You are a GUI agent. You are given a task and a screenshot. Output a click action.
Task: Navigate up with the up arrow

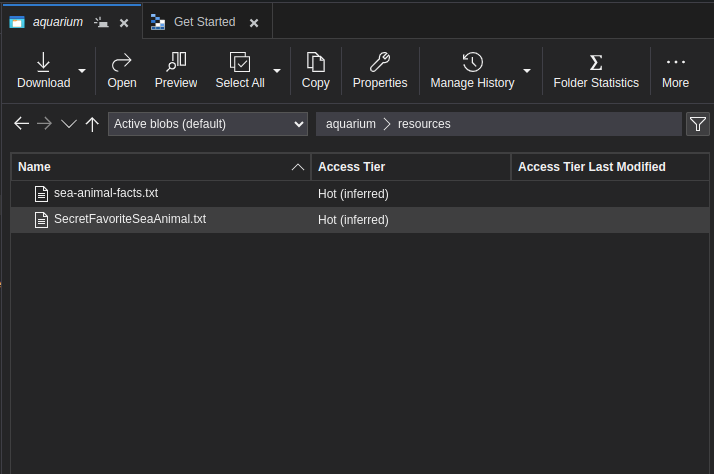coord(92,124)
